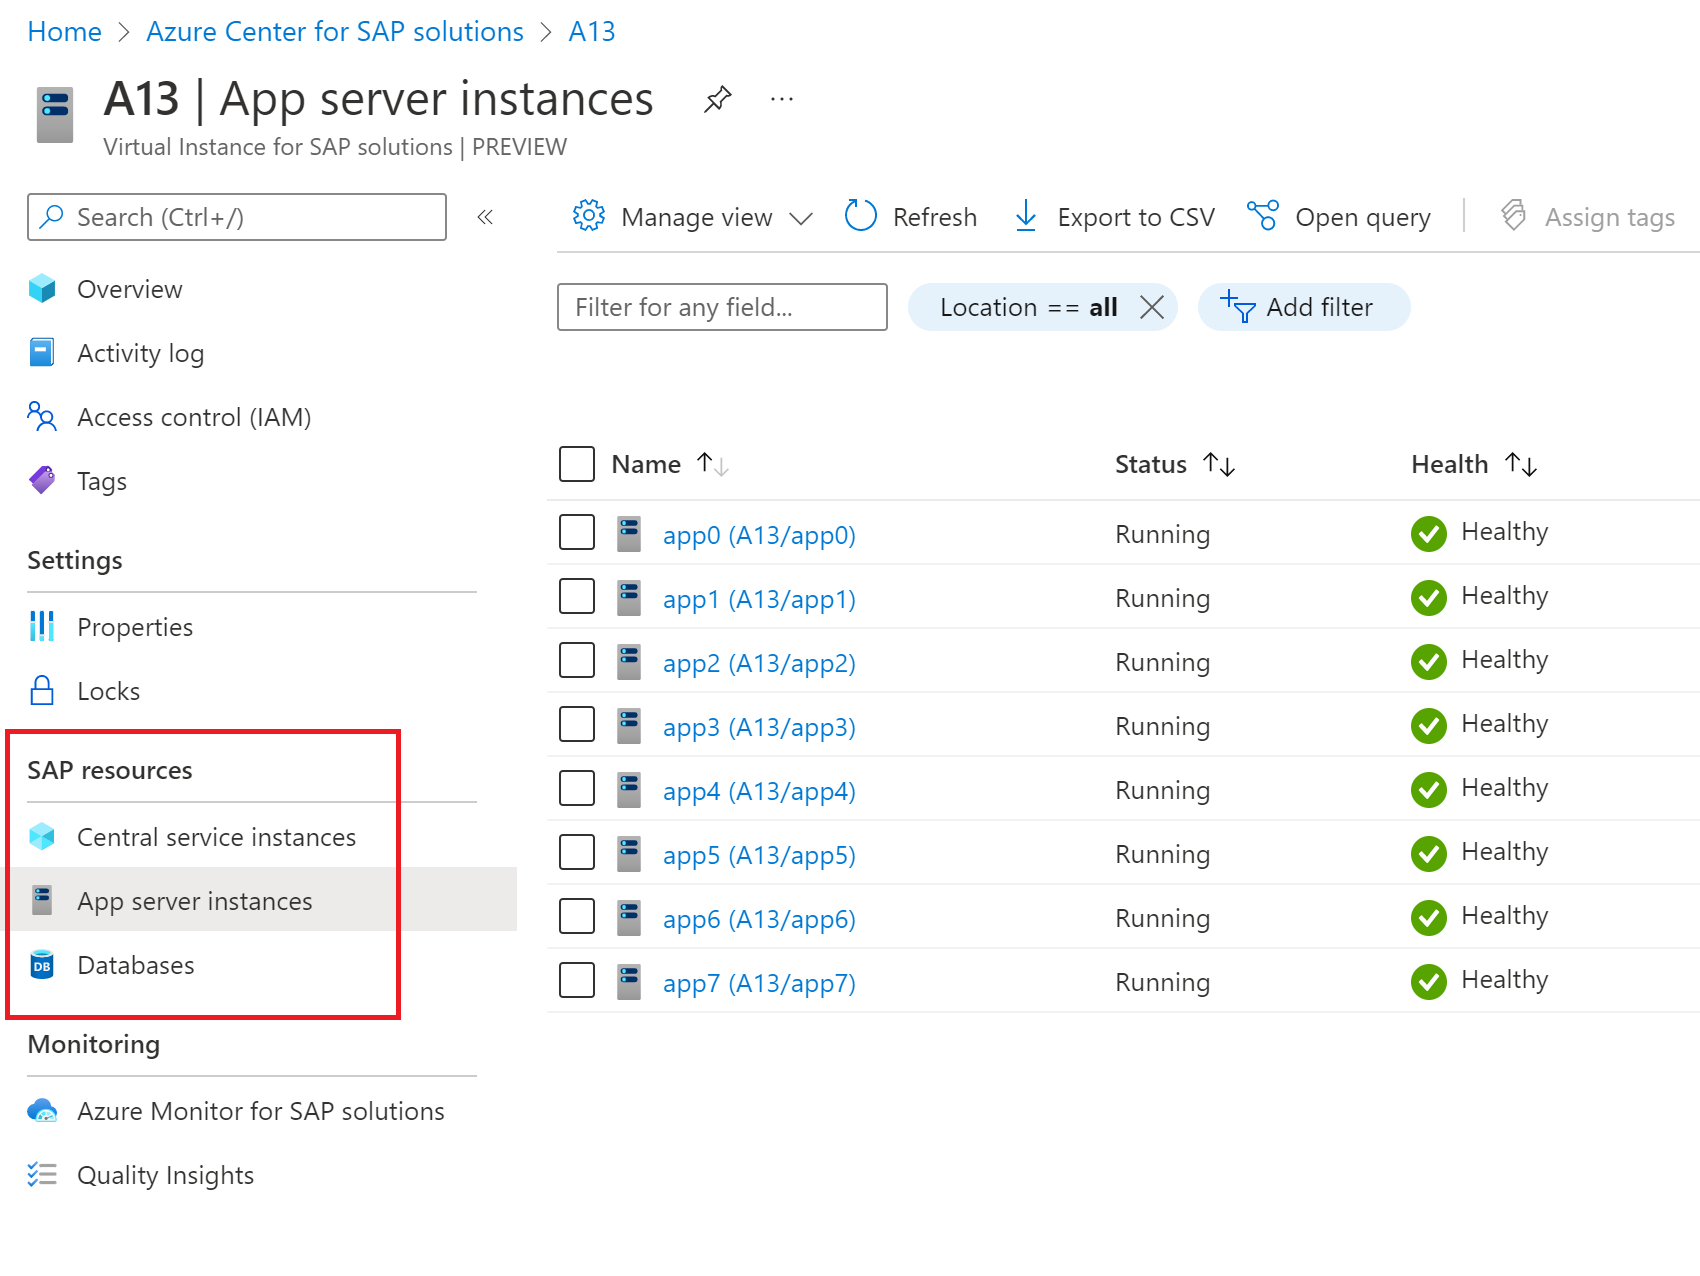This screenshot has height=1276, width=1700.
Task: Click the Filter for any field box
Action: pos(721,307)
